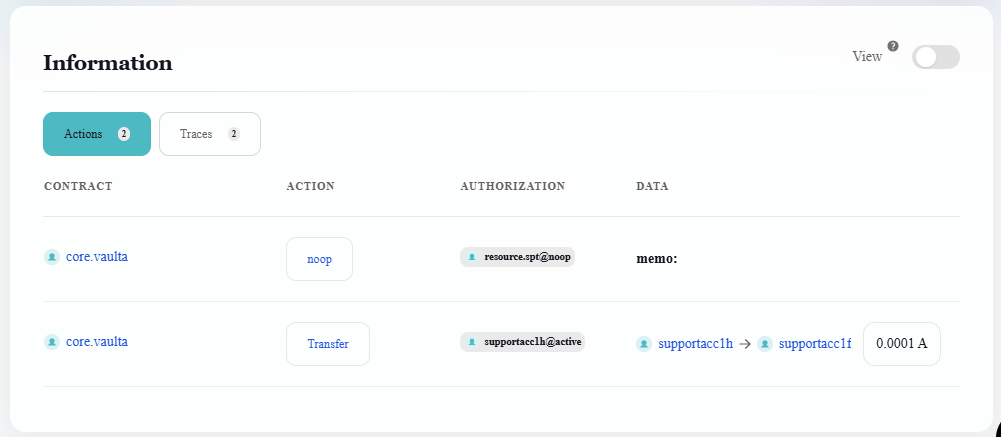
Task: Click account icon beside core.vaulta in noop row
Action: pos(52,257)
